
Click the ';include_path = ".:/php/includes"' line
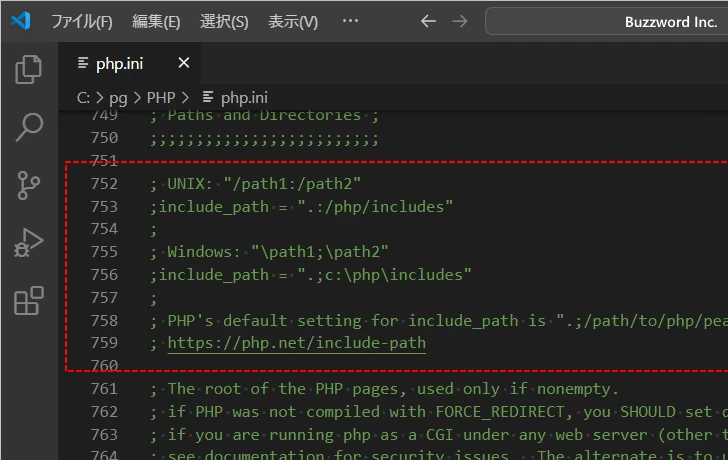301,207
